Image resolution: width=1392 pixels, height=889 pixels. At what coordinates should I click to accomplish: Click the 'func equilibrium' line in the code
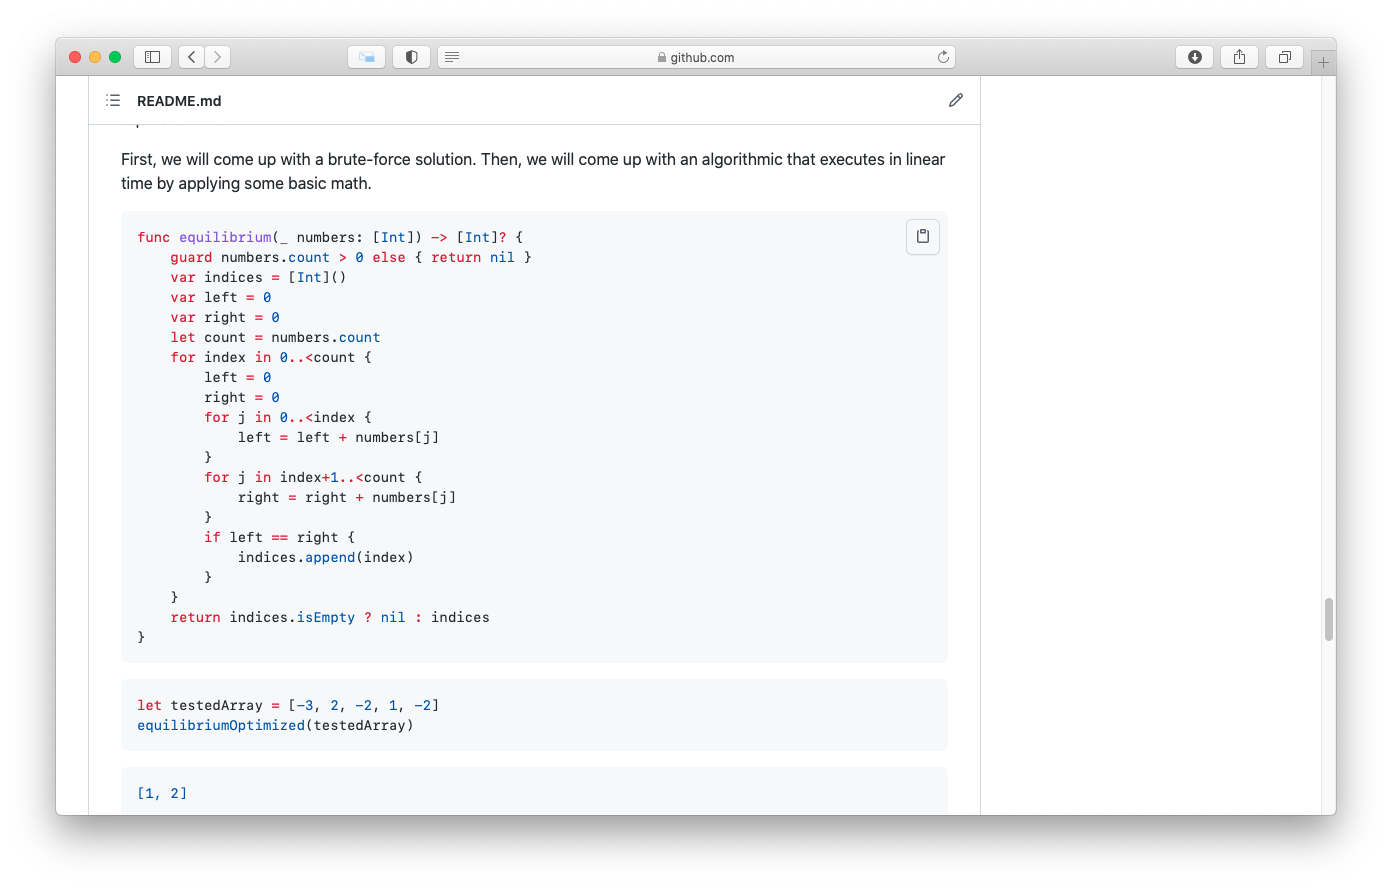[330, 237]
